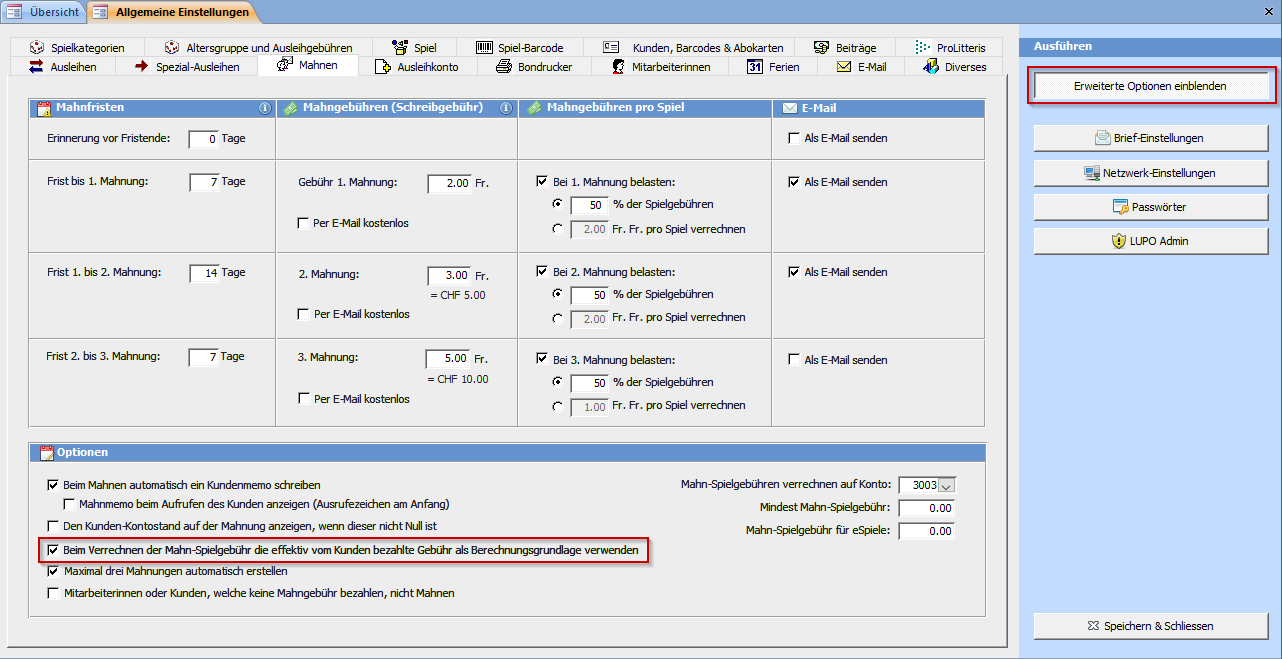
Task: Select 'Fr. pro Spiel verrechnen' radio for 3. Mahnung
Action: pos(557,406)
